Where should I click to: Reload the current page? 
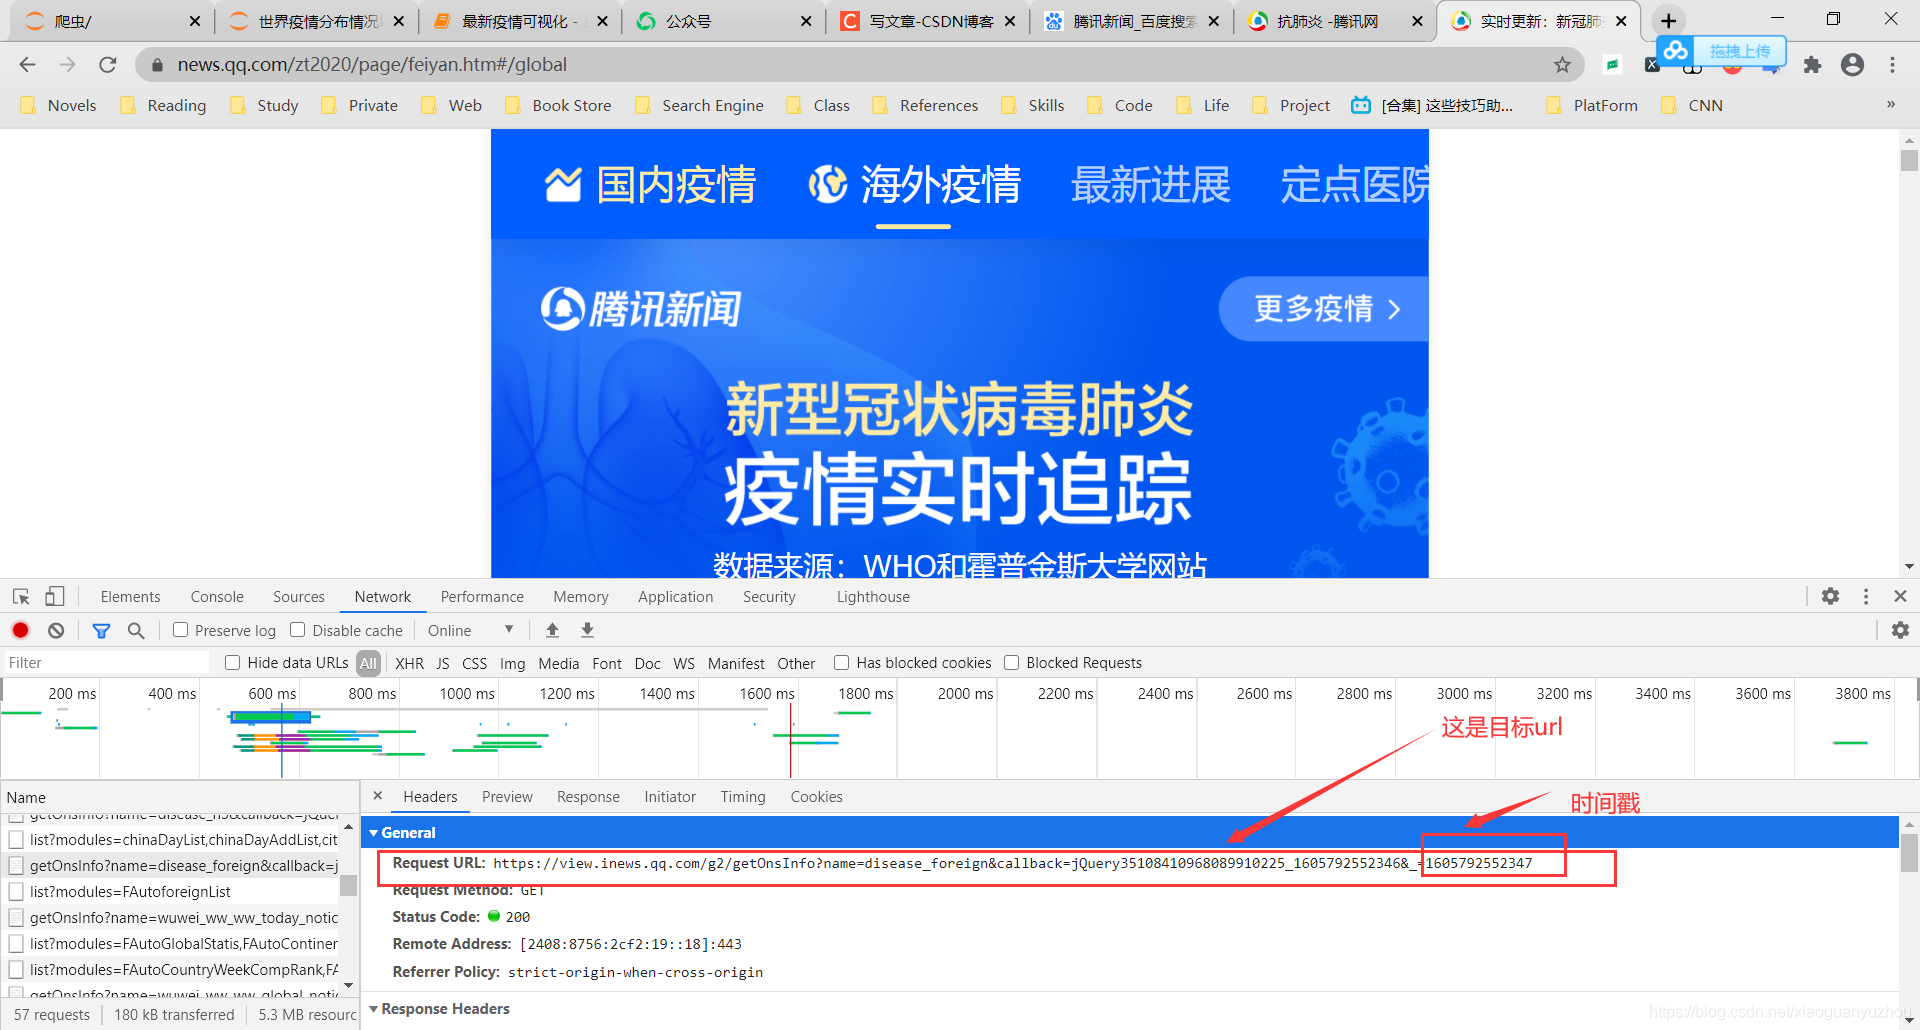(107, 65)
